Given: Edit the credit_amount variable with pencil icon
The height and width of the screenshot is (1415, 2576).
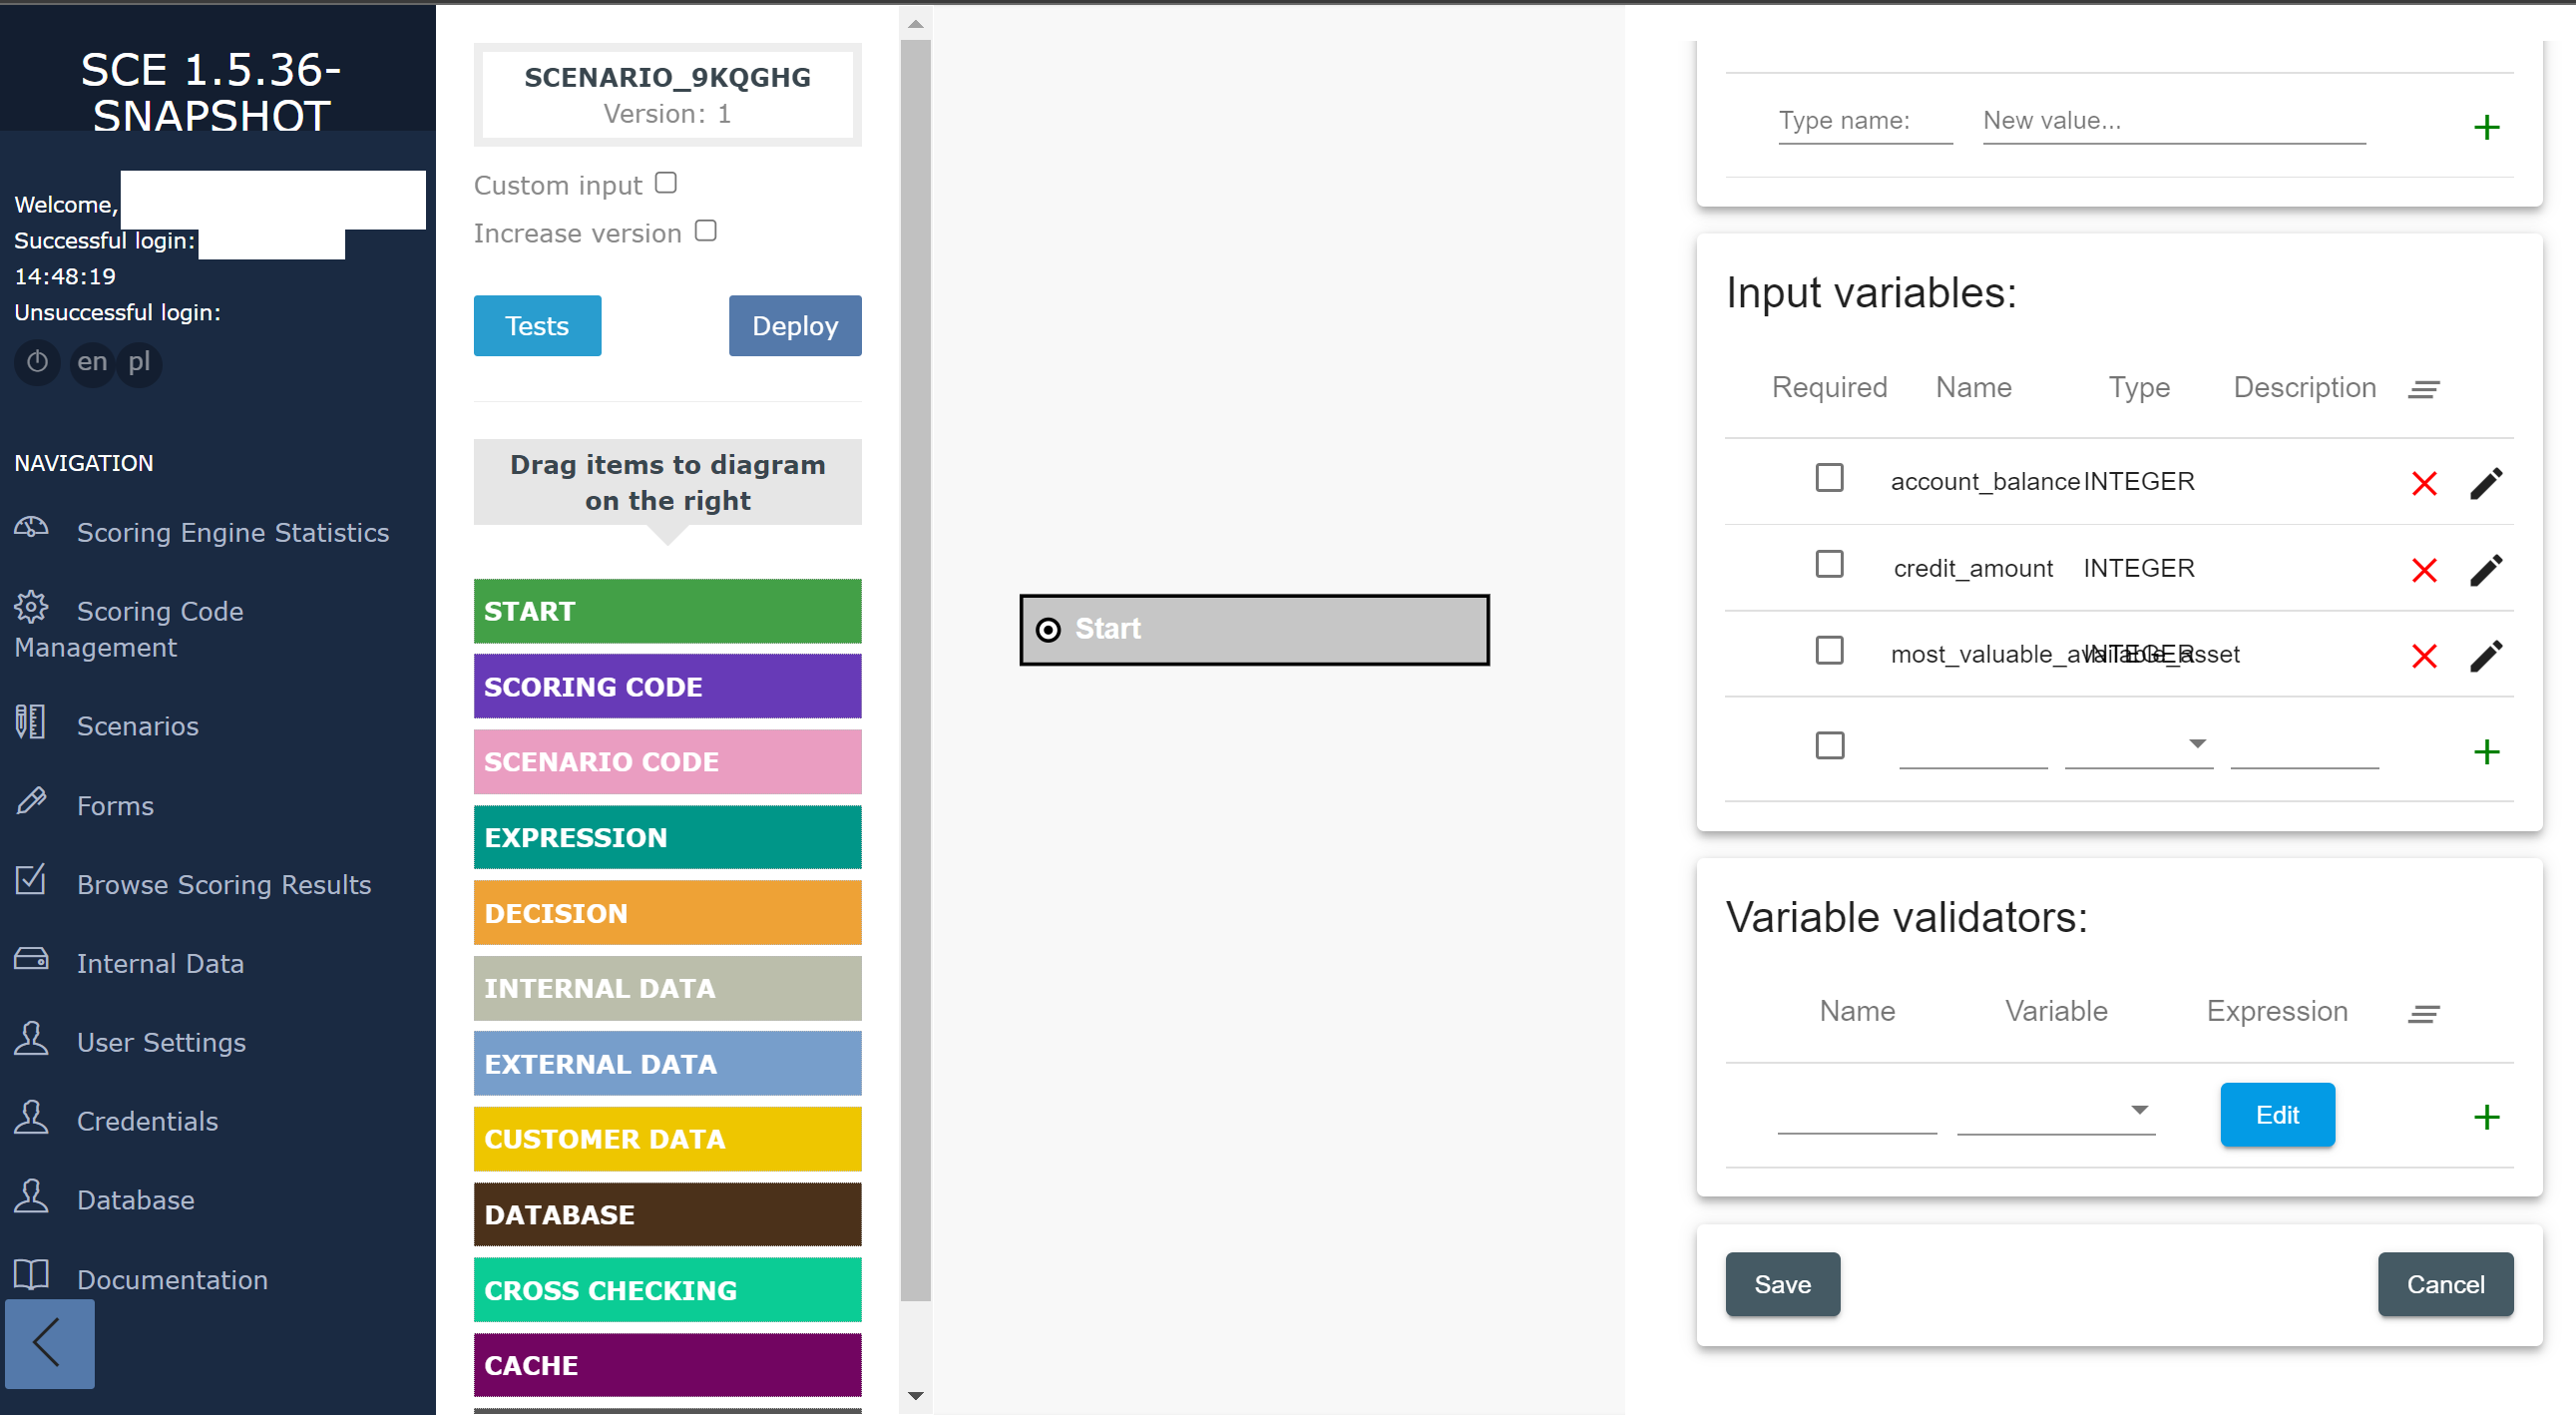Looking at the screenshot, I should 2485,570.
